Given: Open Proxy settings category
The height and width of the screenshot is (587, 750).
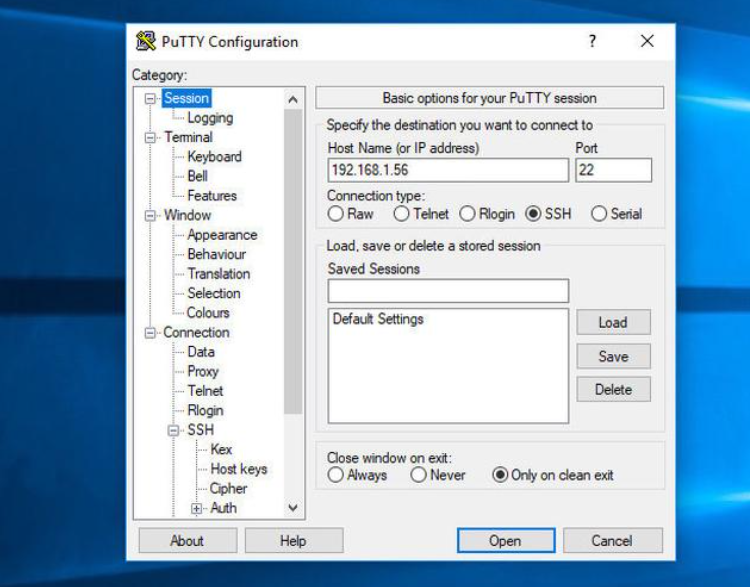Looking at the screenshot, I should tap(203, 371).
